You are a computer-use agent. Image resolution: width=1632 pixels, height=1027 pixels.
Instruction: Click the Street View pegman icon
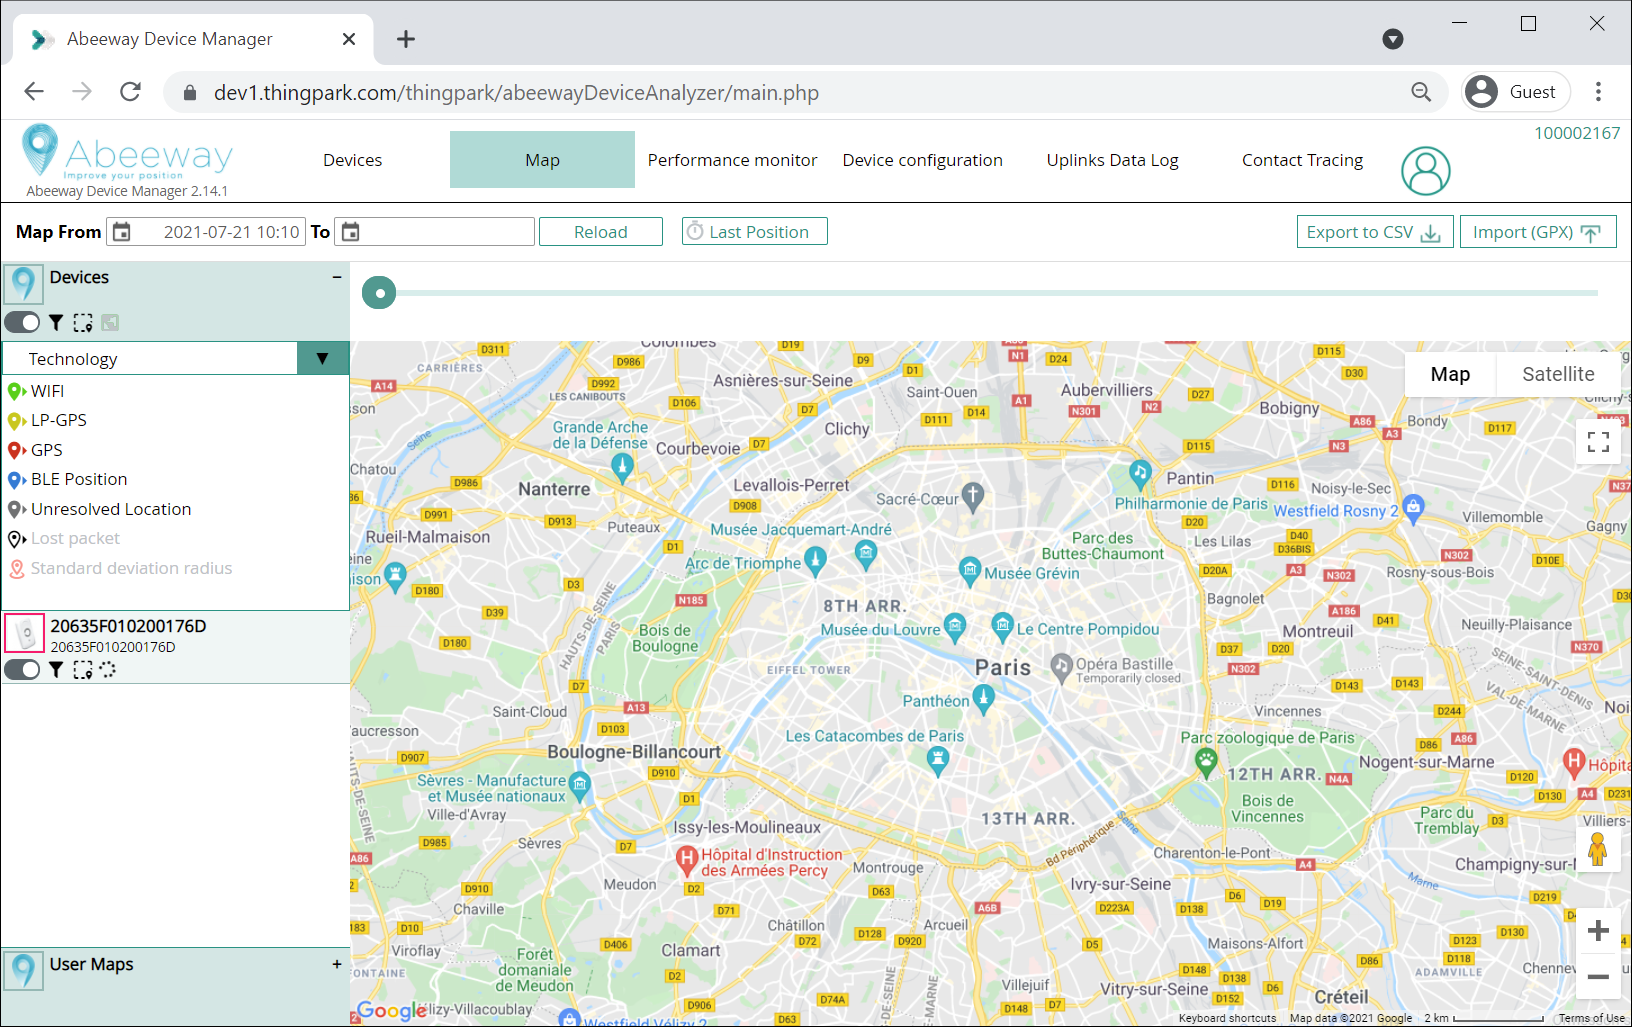pos(1597,851)
